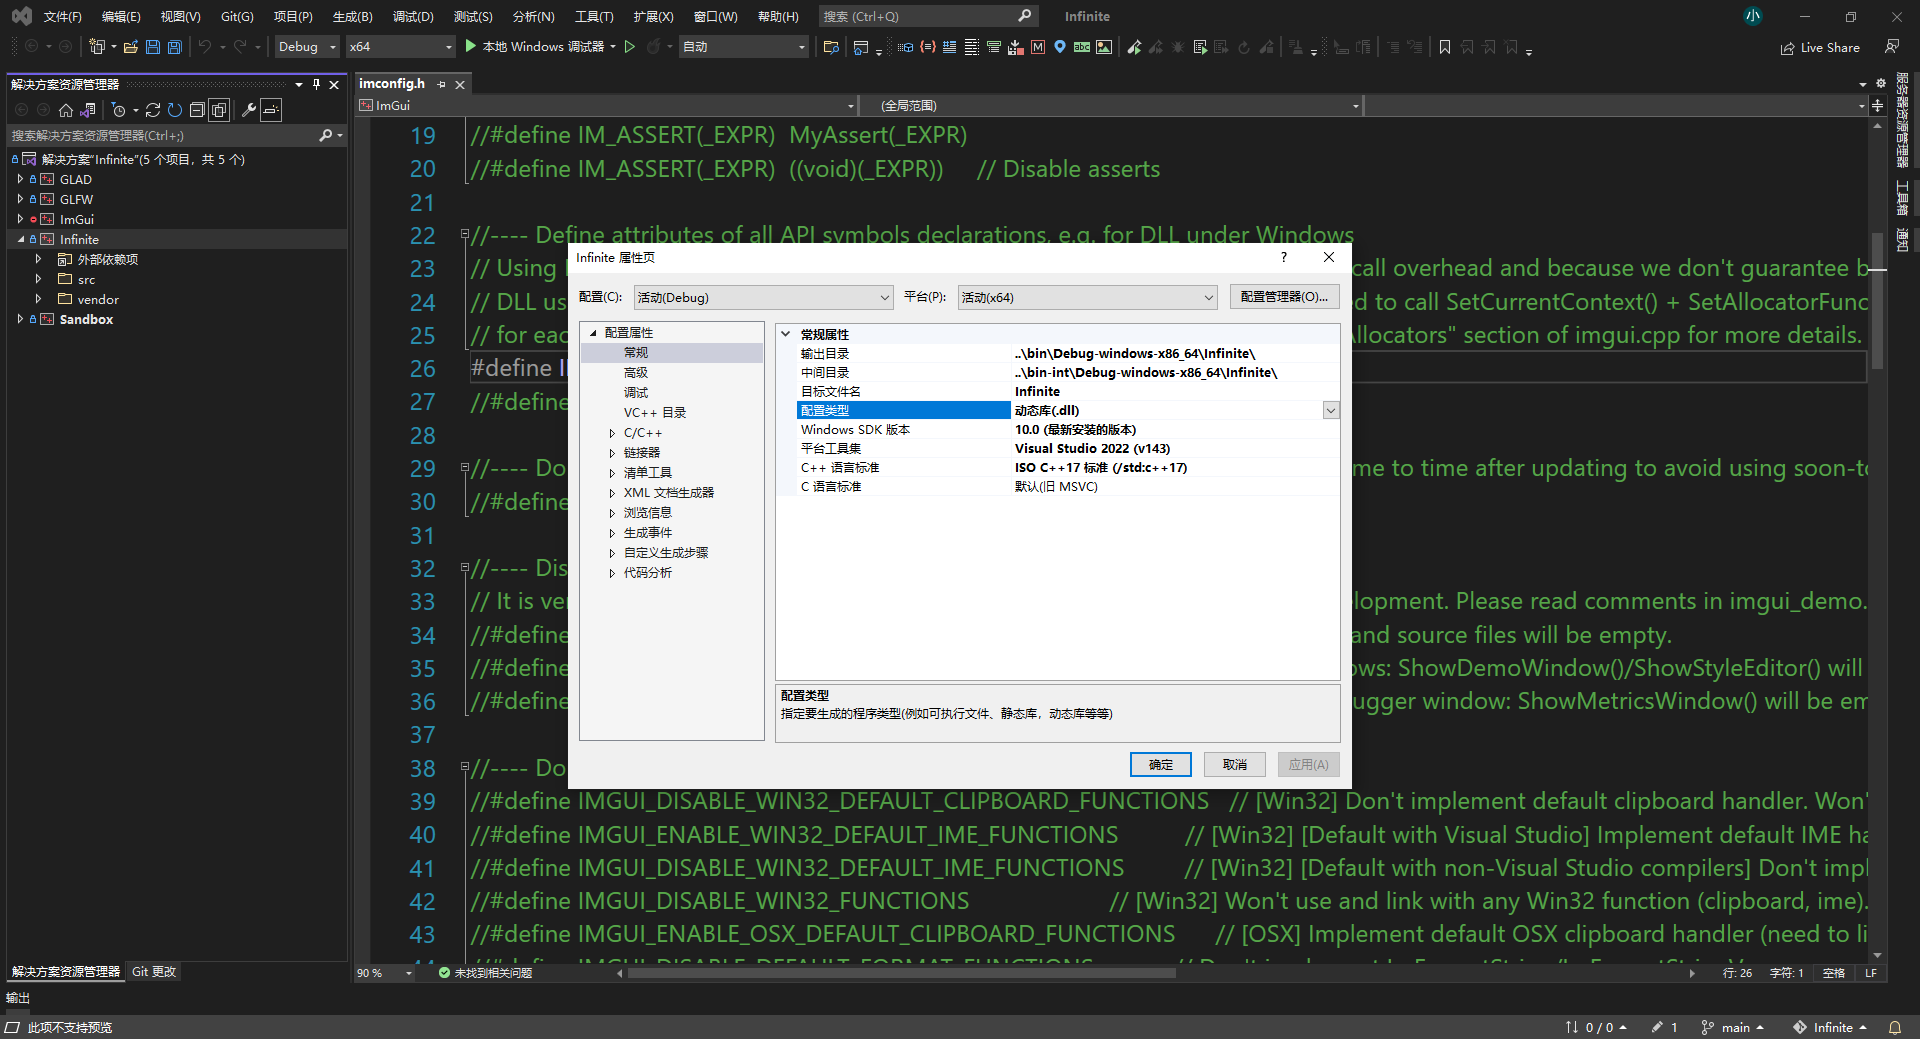This screenshot has width=1920, height=1039.
Task: Open properties wrench icon in Solution Explorer
Action: 249,110
